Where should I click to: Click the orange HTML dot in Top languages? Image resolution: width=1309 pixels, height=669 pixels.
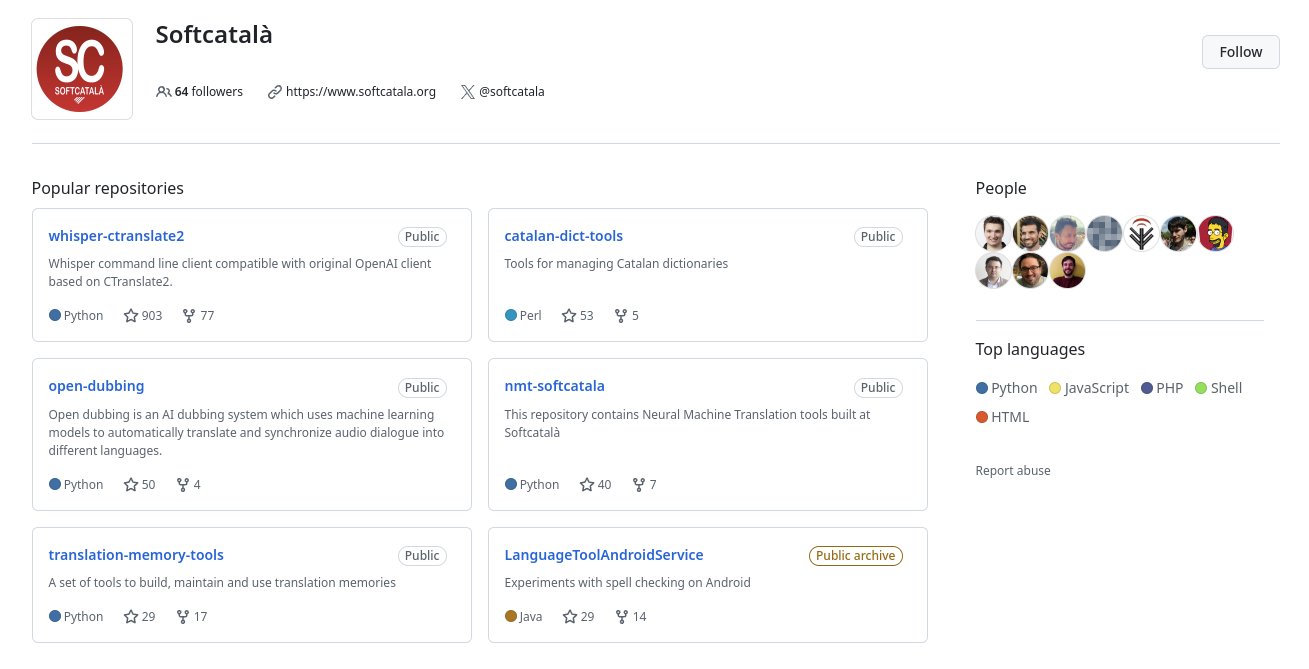(982, 417)
